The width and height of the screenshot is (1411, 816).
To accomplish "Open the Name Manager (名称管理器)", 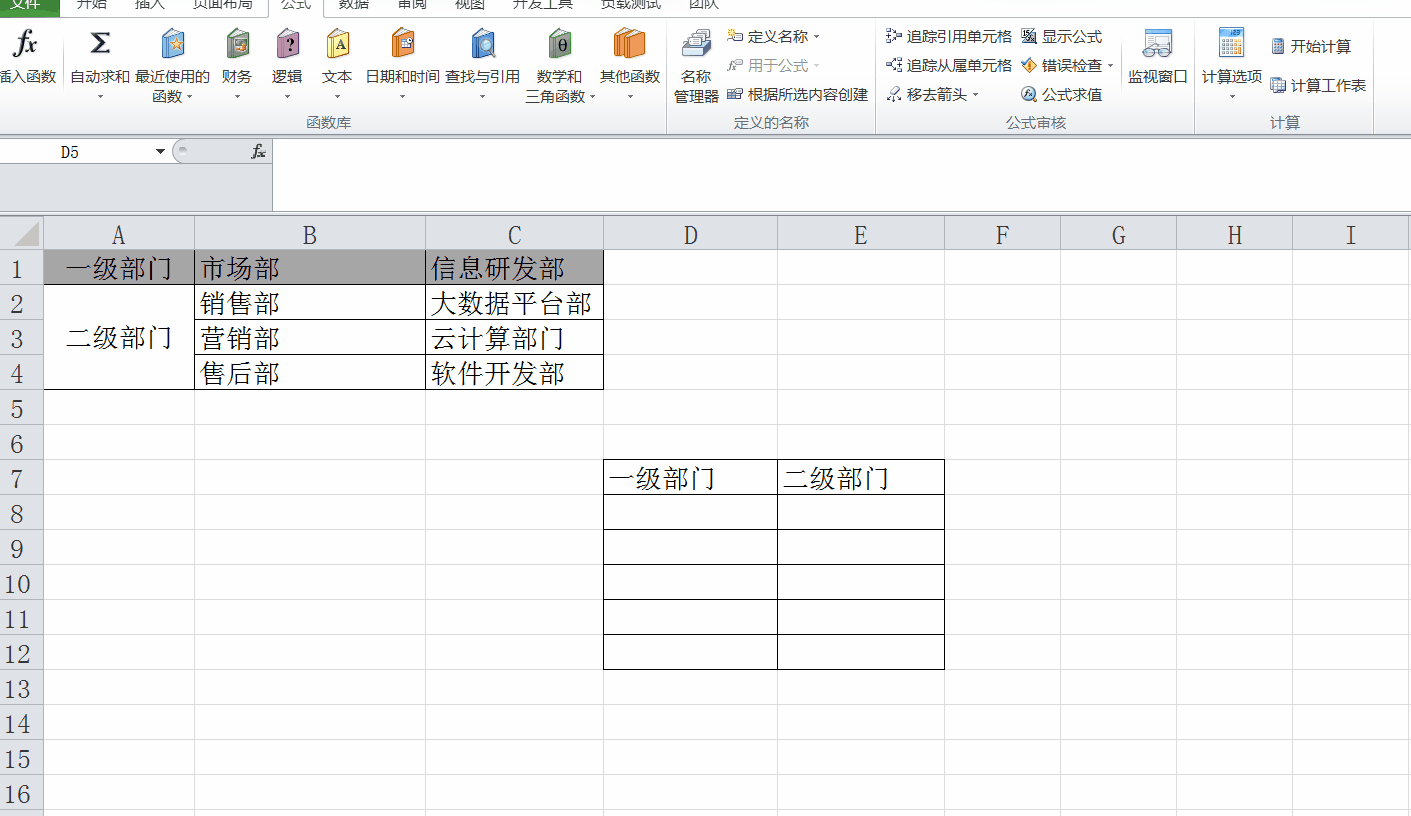I will [696, 66].
